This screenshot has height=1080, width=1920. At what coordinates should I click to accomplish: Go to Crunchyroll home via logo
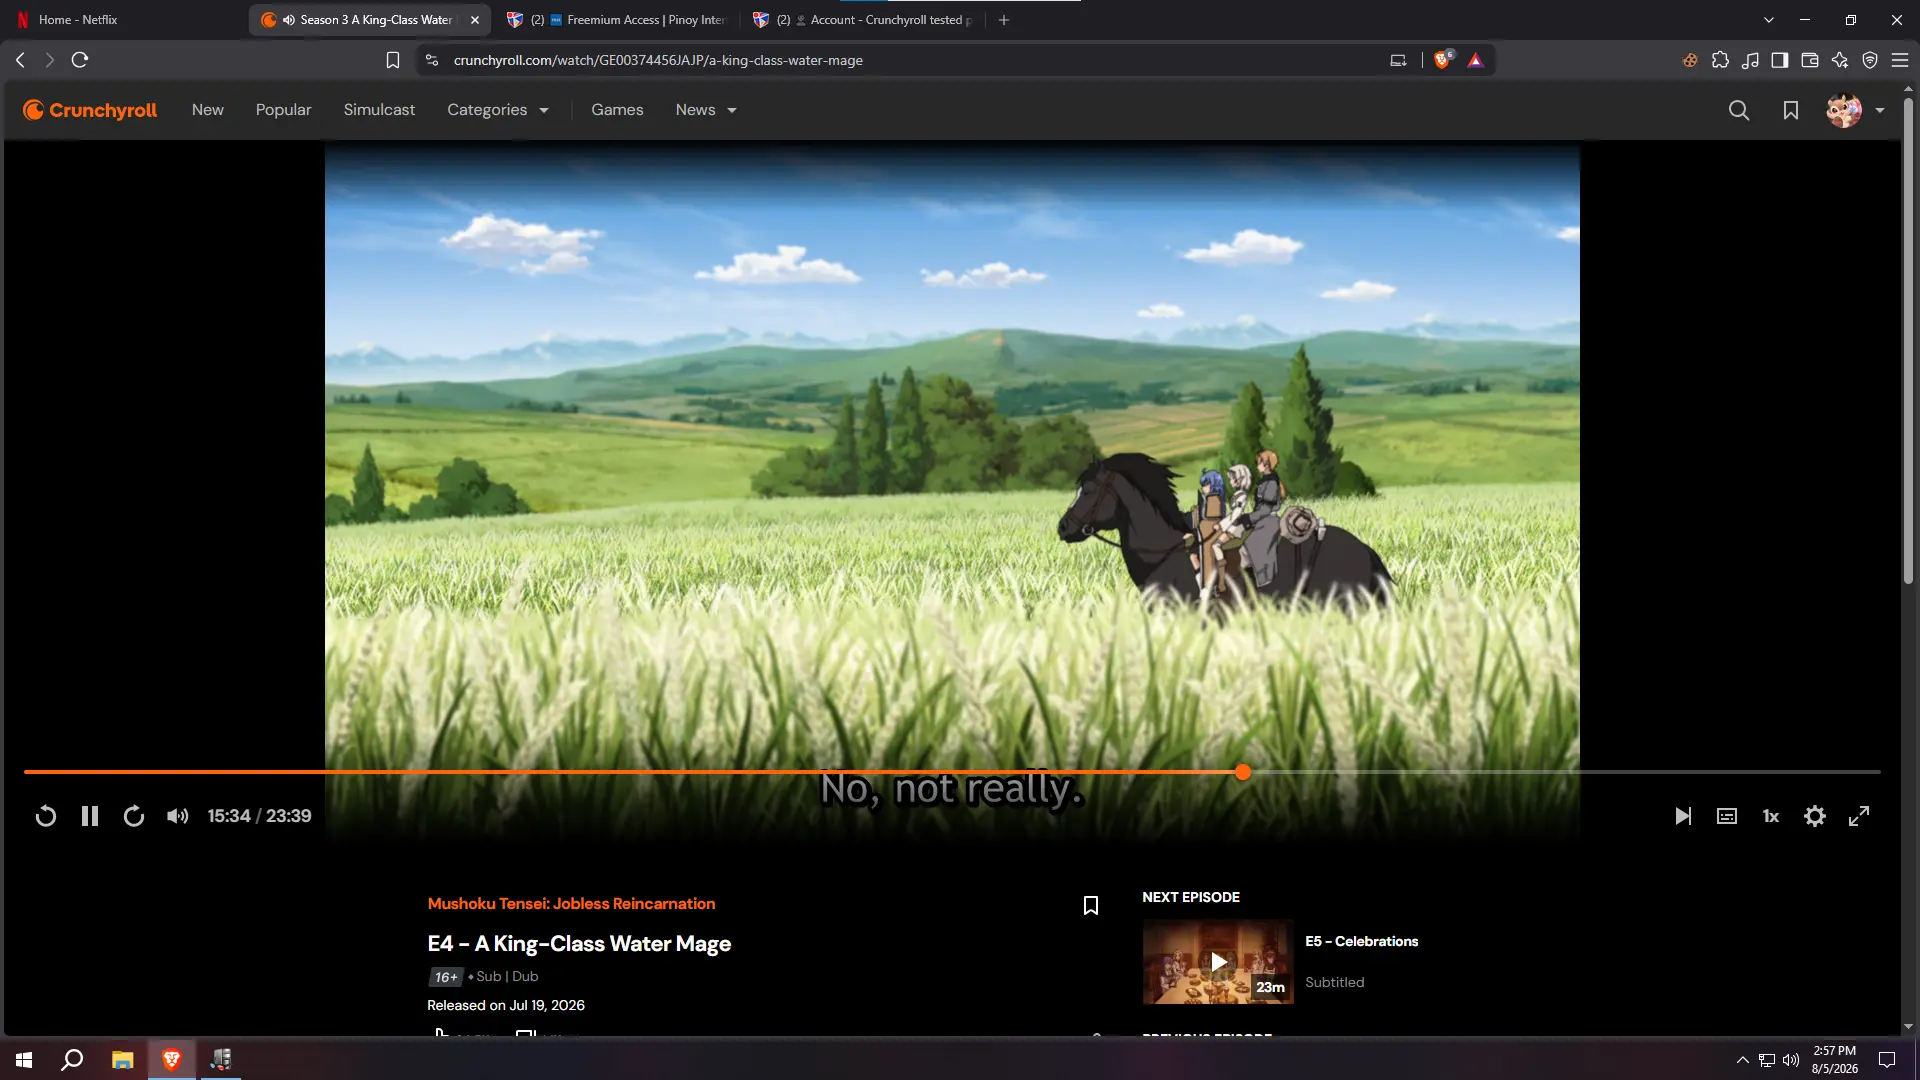(x=90, y=110)
